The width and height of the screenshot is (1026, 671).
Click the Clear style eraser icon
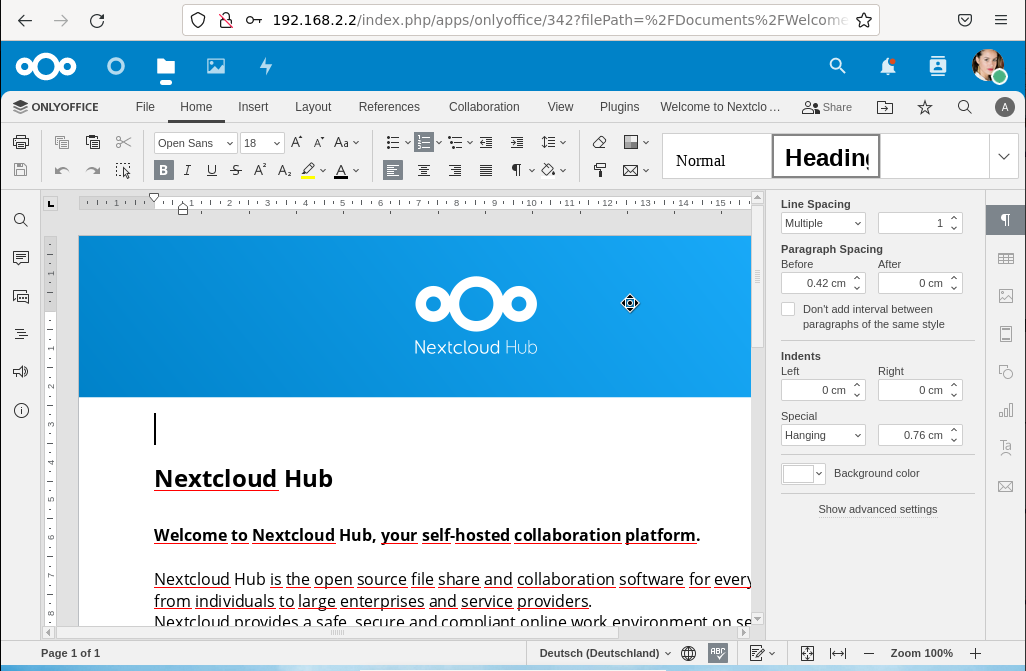click(599, 142)
